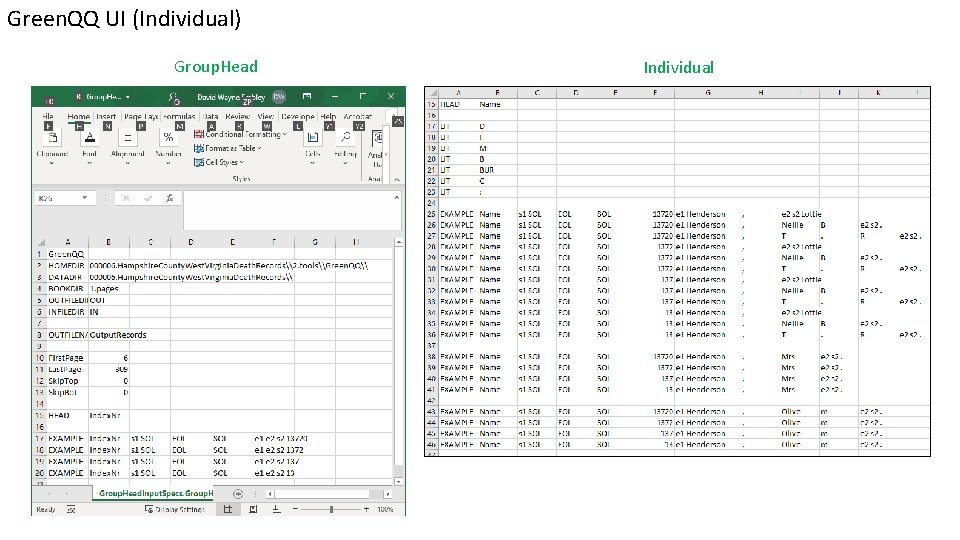The height and width of the screenshot is (540, 960).
Task: Open the Developer ribbon tab
Action: [x=298, y=116]
